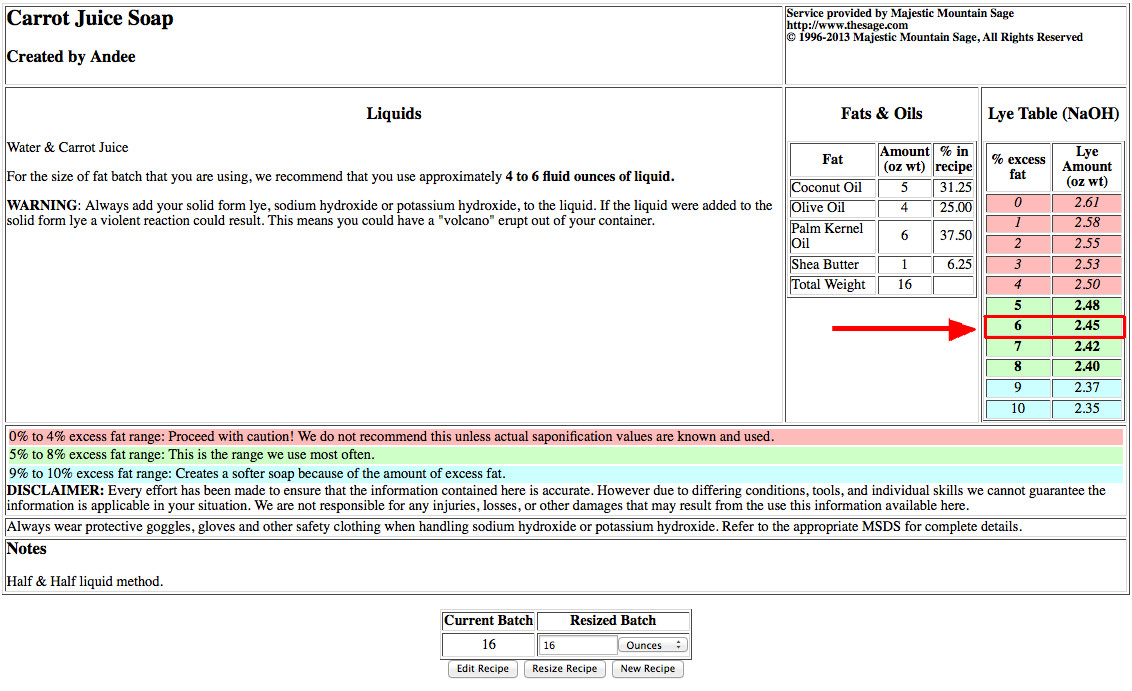Click the 10 percent excess fat cell
The image size is (1132, 691).
pos(1018,409)
